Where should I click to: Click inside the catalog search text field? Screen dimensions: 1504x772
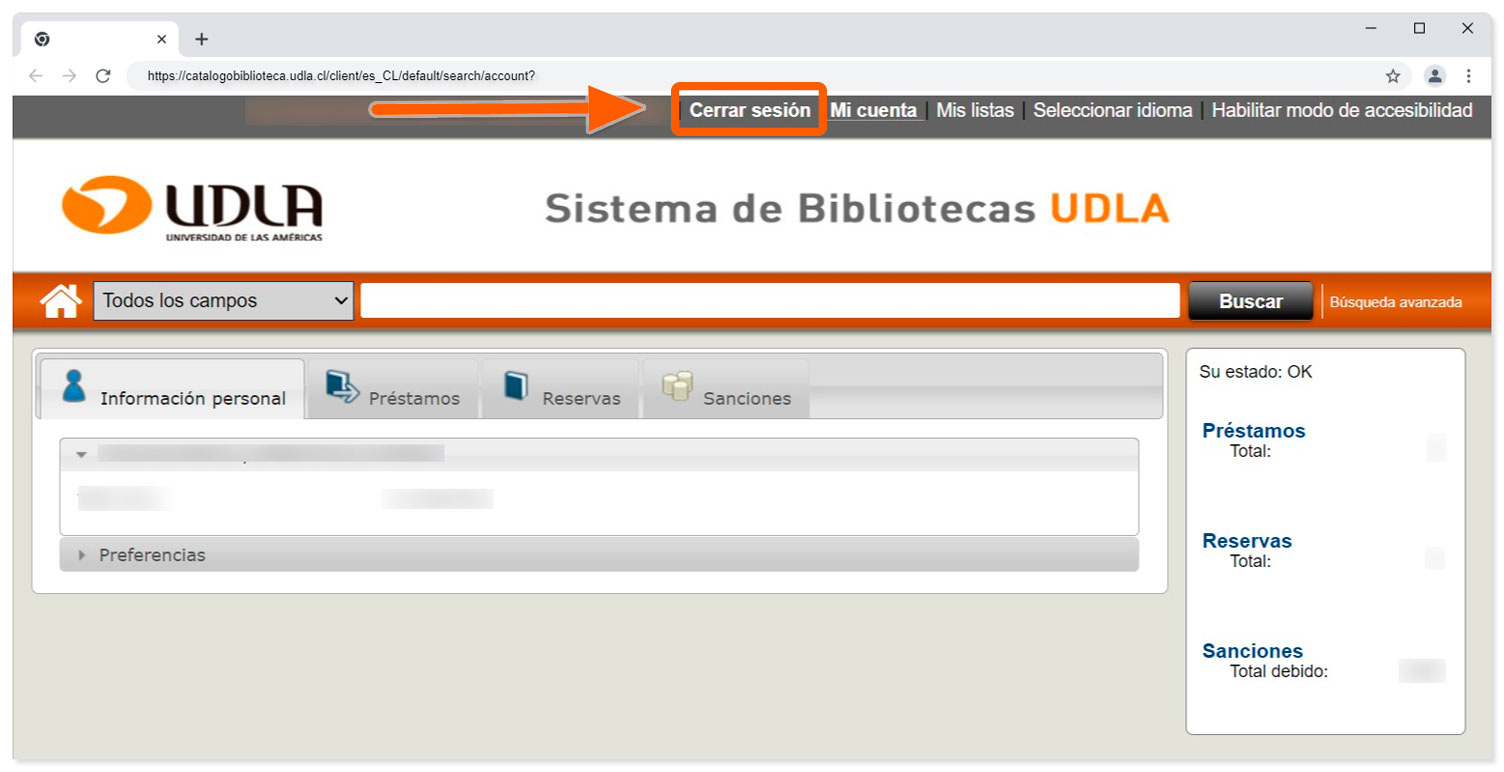pos(769,301)
